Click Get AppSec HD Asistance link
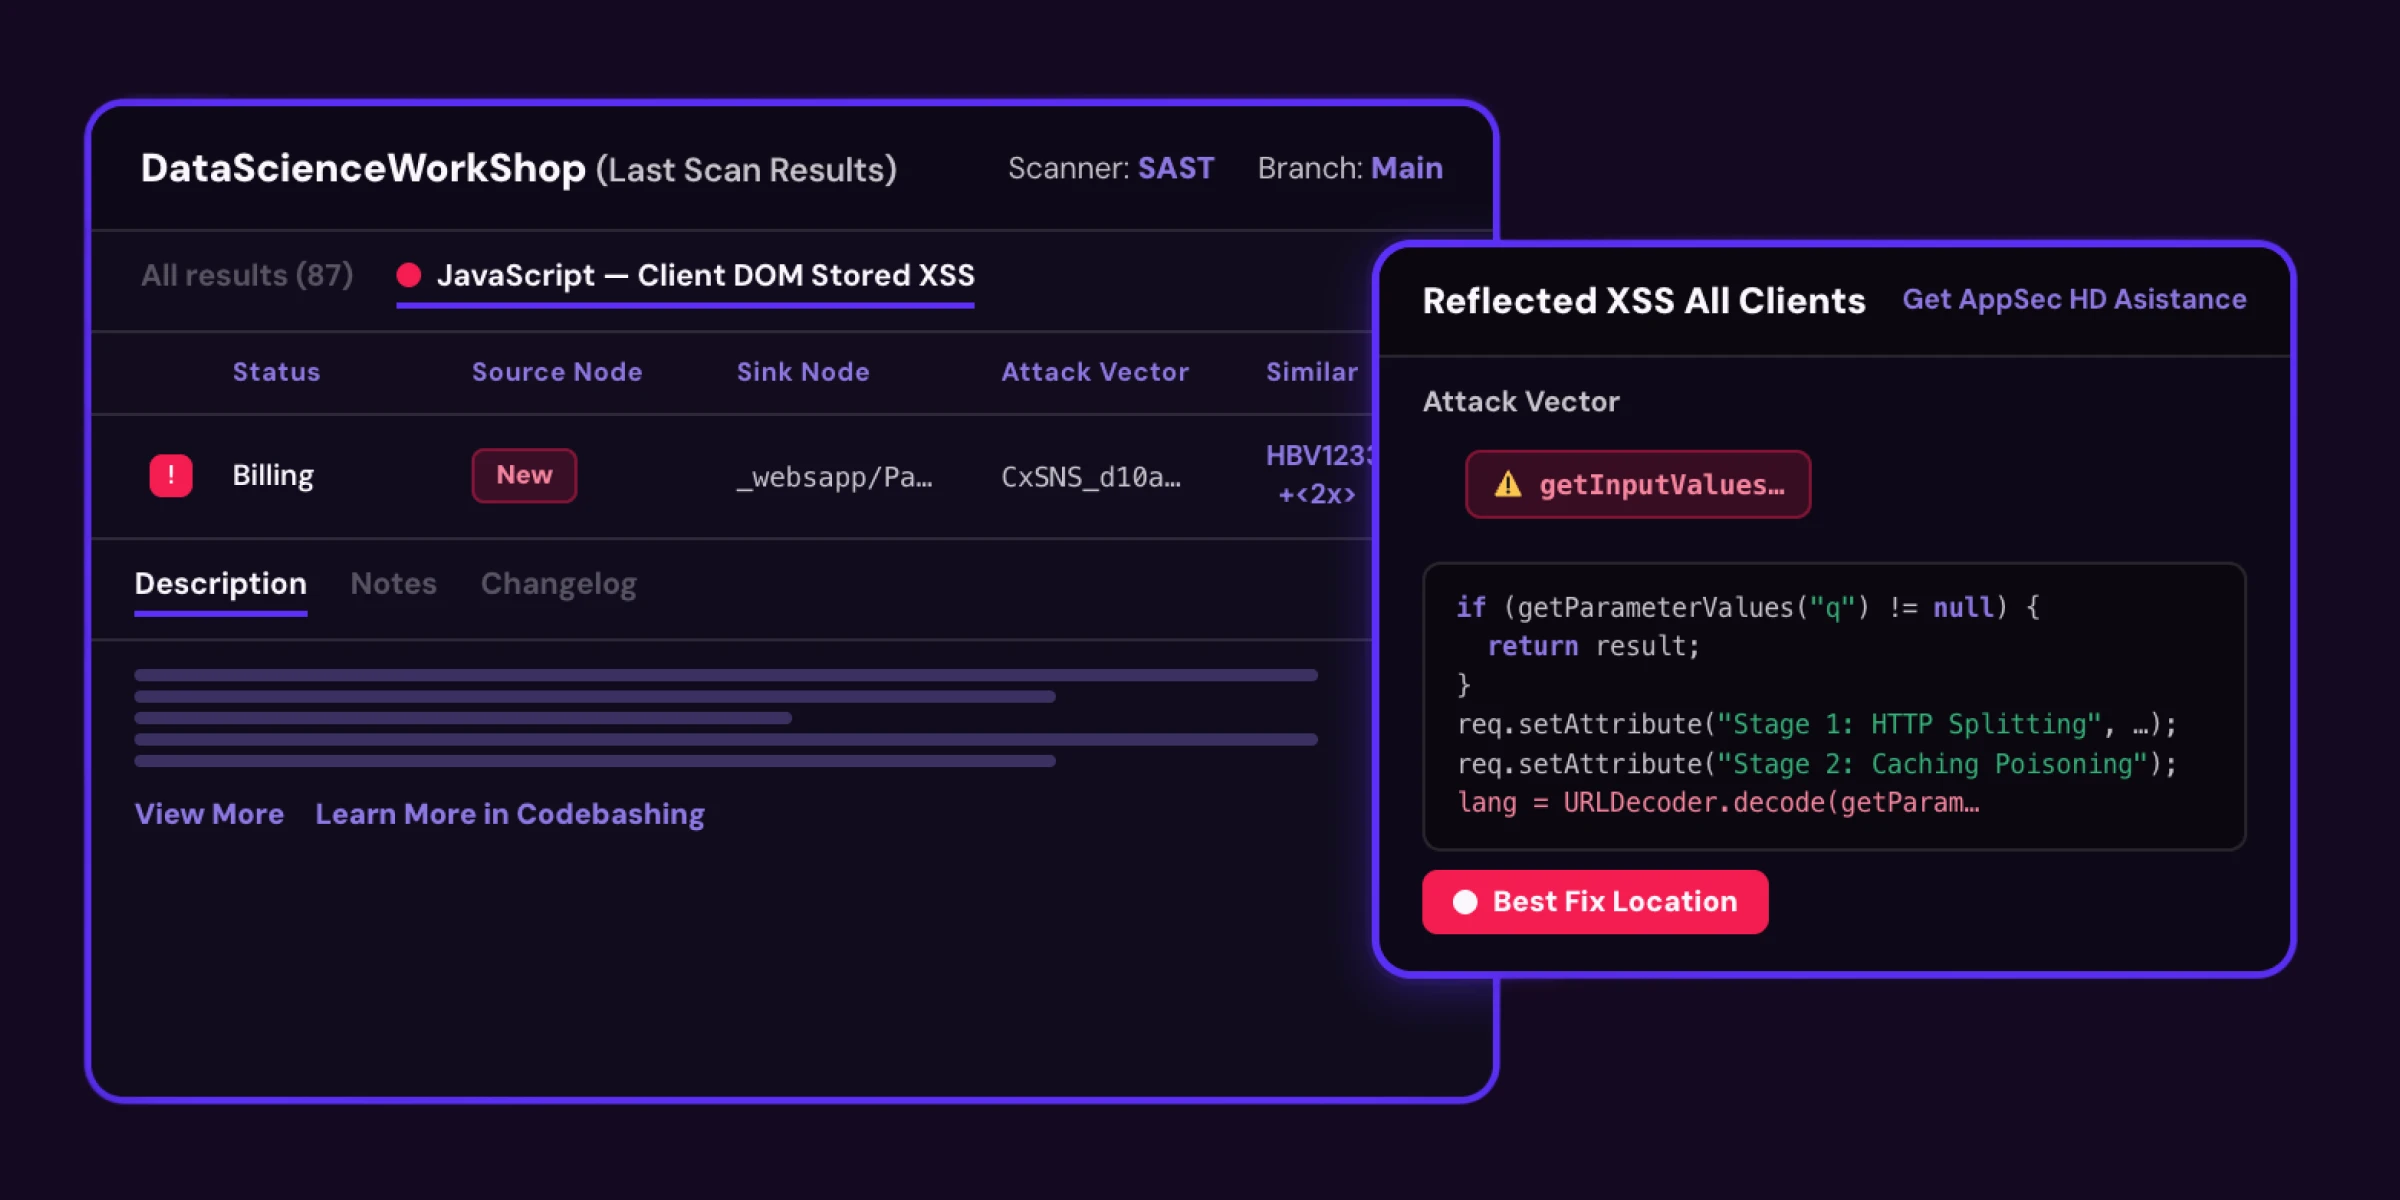 [x=2074, y=299]
